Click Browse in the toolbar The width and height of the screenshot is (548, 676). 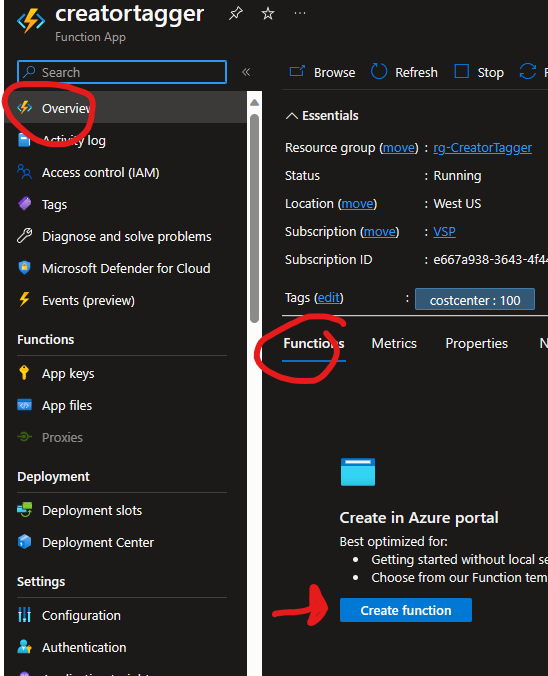[322, 72]
